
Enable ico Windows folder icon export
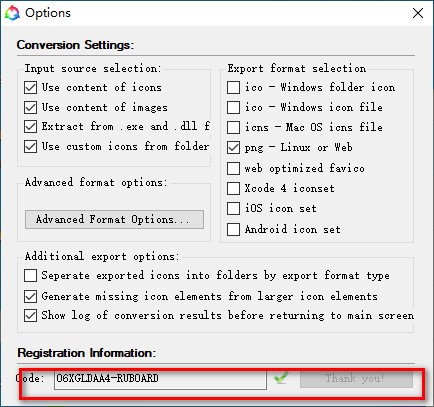[x=233, y=88]
